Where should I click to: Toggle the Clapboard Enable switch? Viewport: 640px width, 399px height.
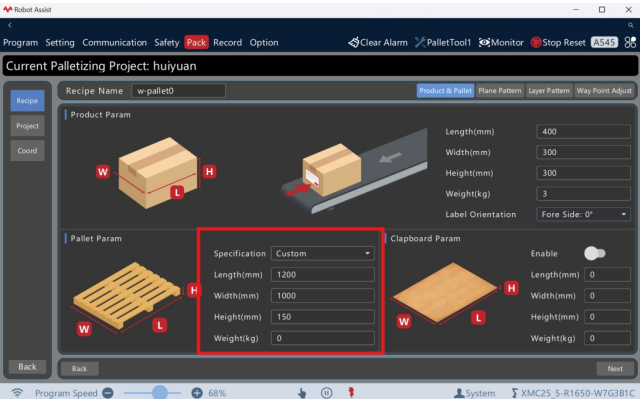pyautogui.click(x=595, y=253)
